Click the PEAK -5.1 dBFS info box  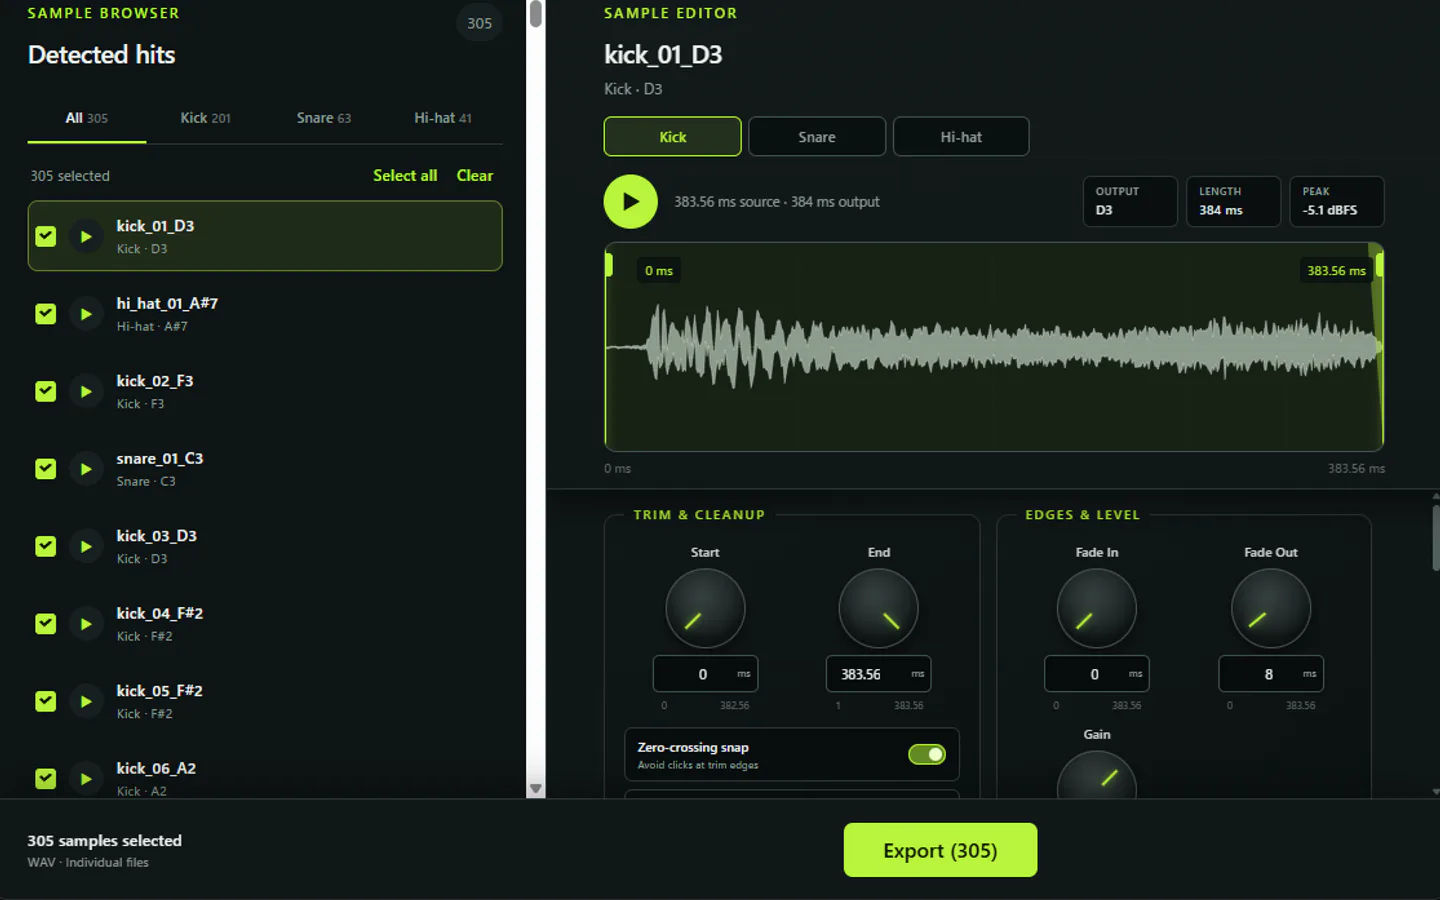[x=1337, y=201]
